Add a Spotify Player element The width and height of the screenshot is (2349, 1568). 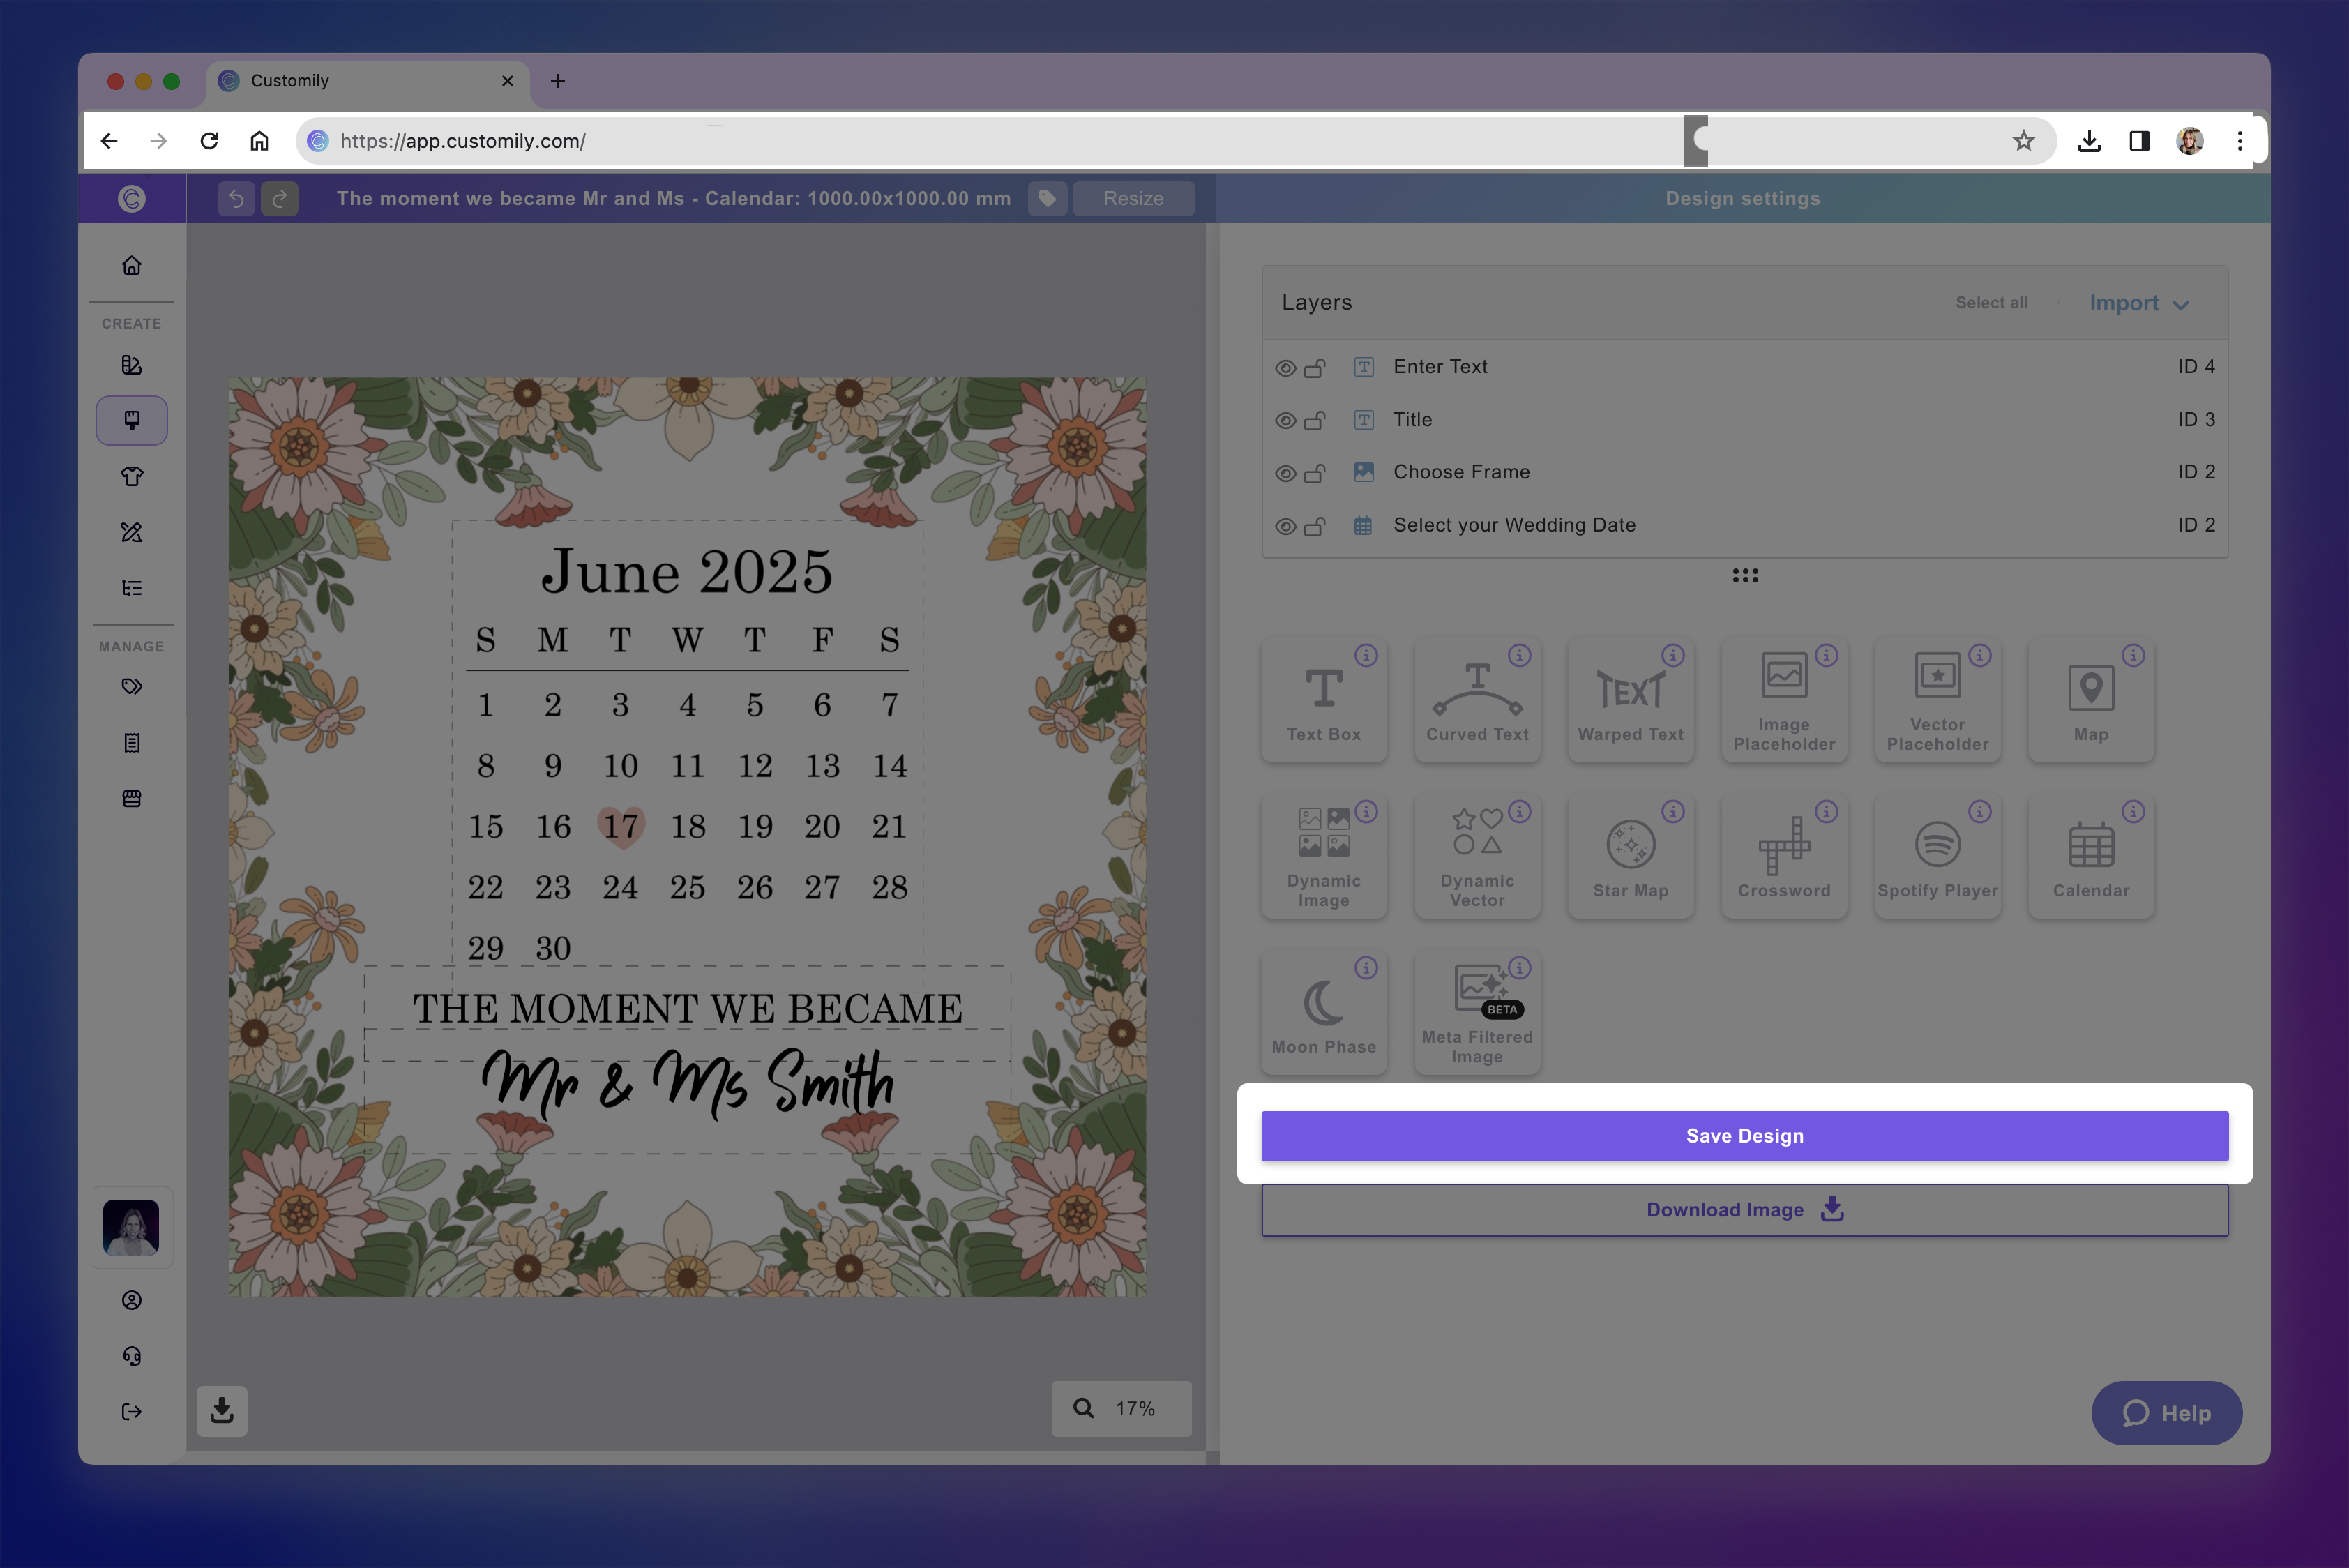pos(1937,857)
